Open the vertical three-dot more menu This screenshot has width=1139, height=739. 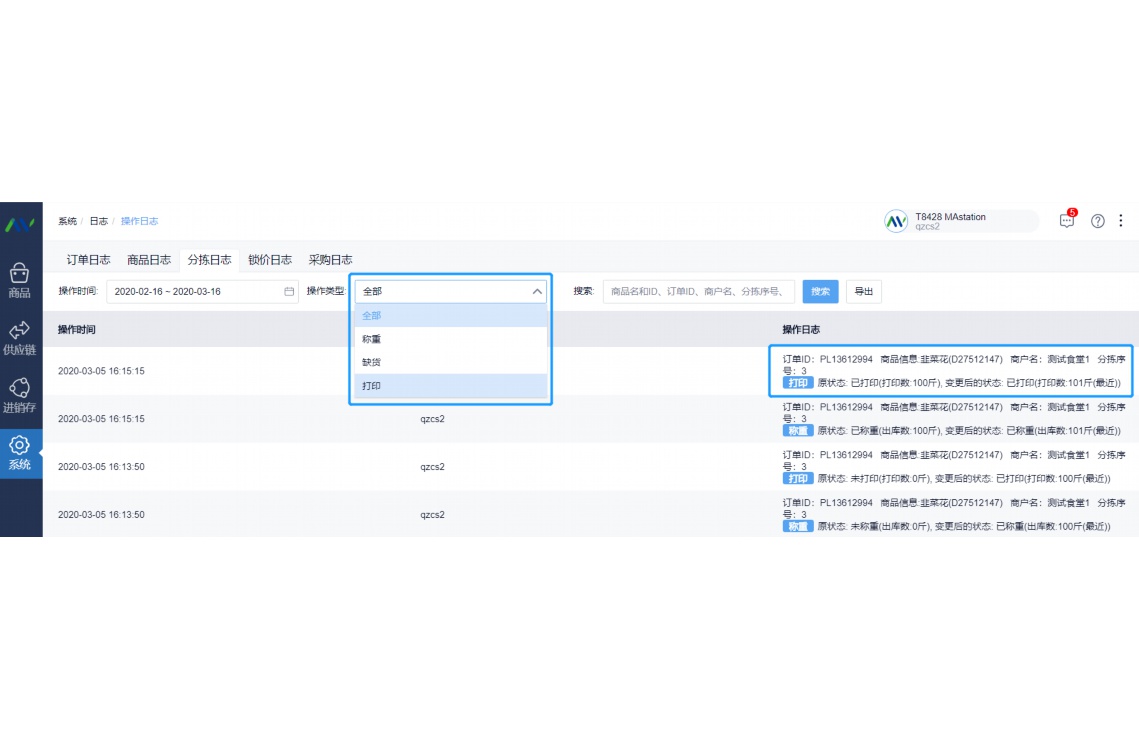(x=1121, y=221)
